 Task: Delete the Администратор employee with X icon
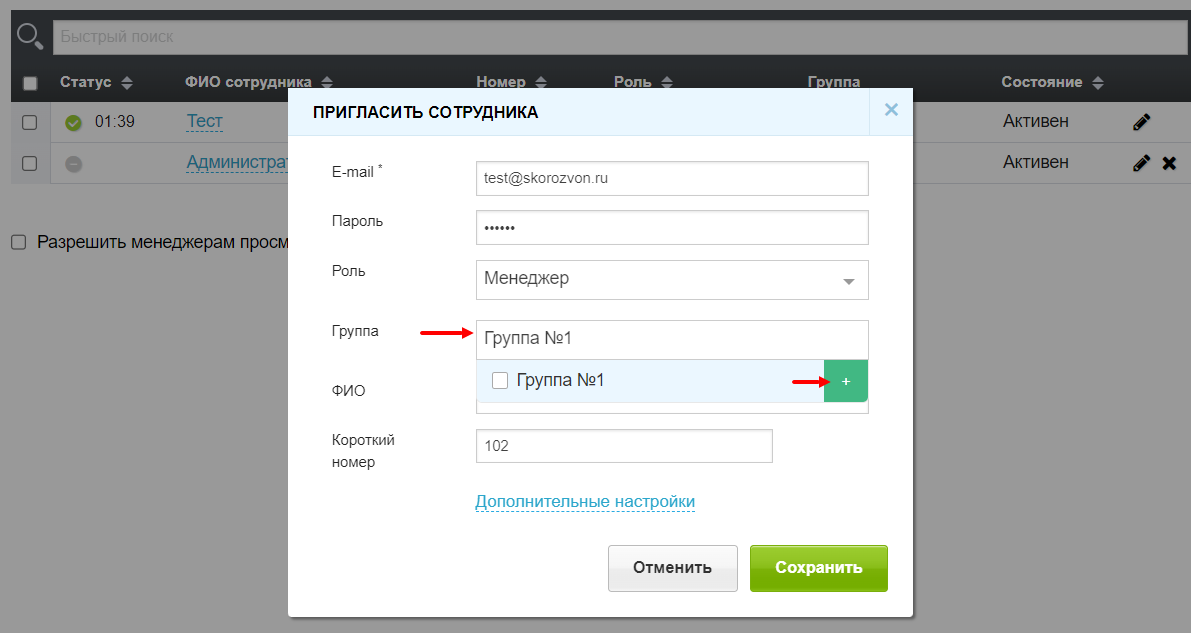pos(1169,163)
